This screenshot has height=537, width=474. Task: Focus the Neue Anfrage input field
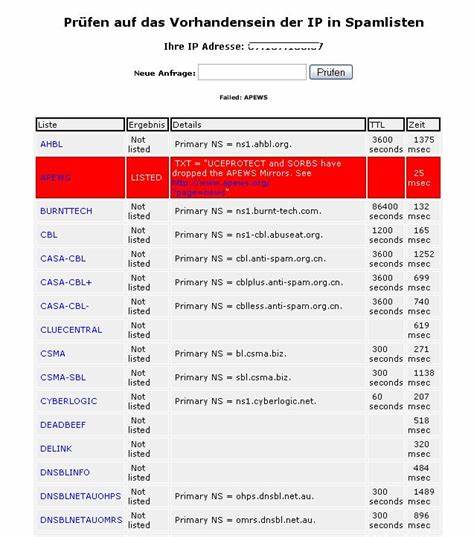252,72
